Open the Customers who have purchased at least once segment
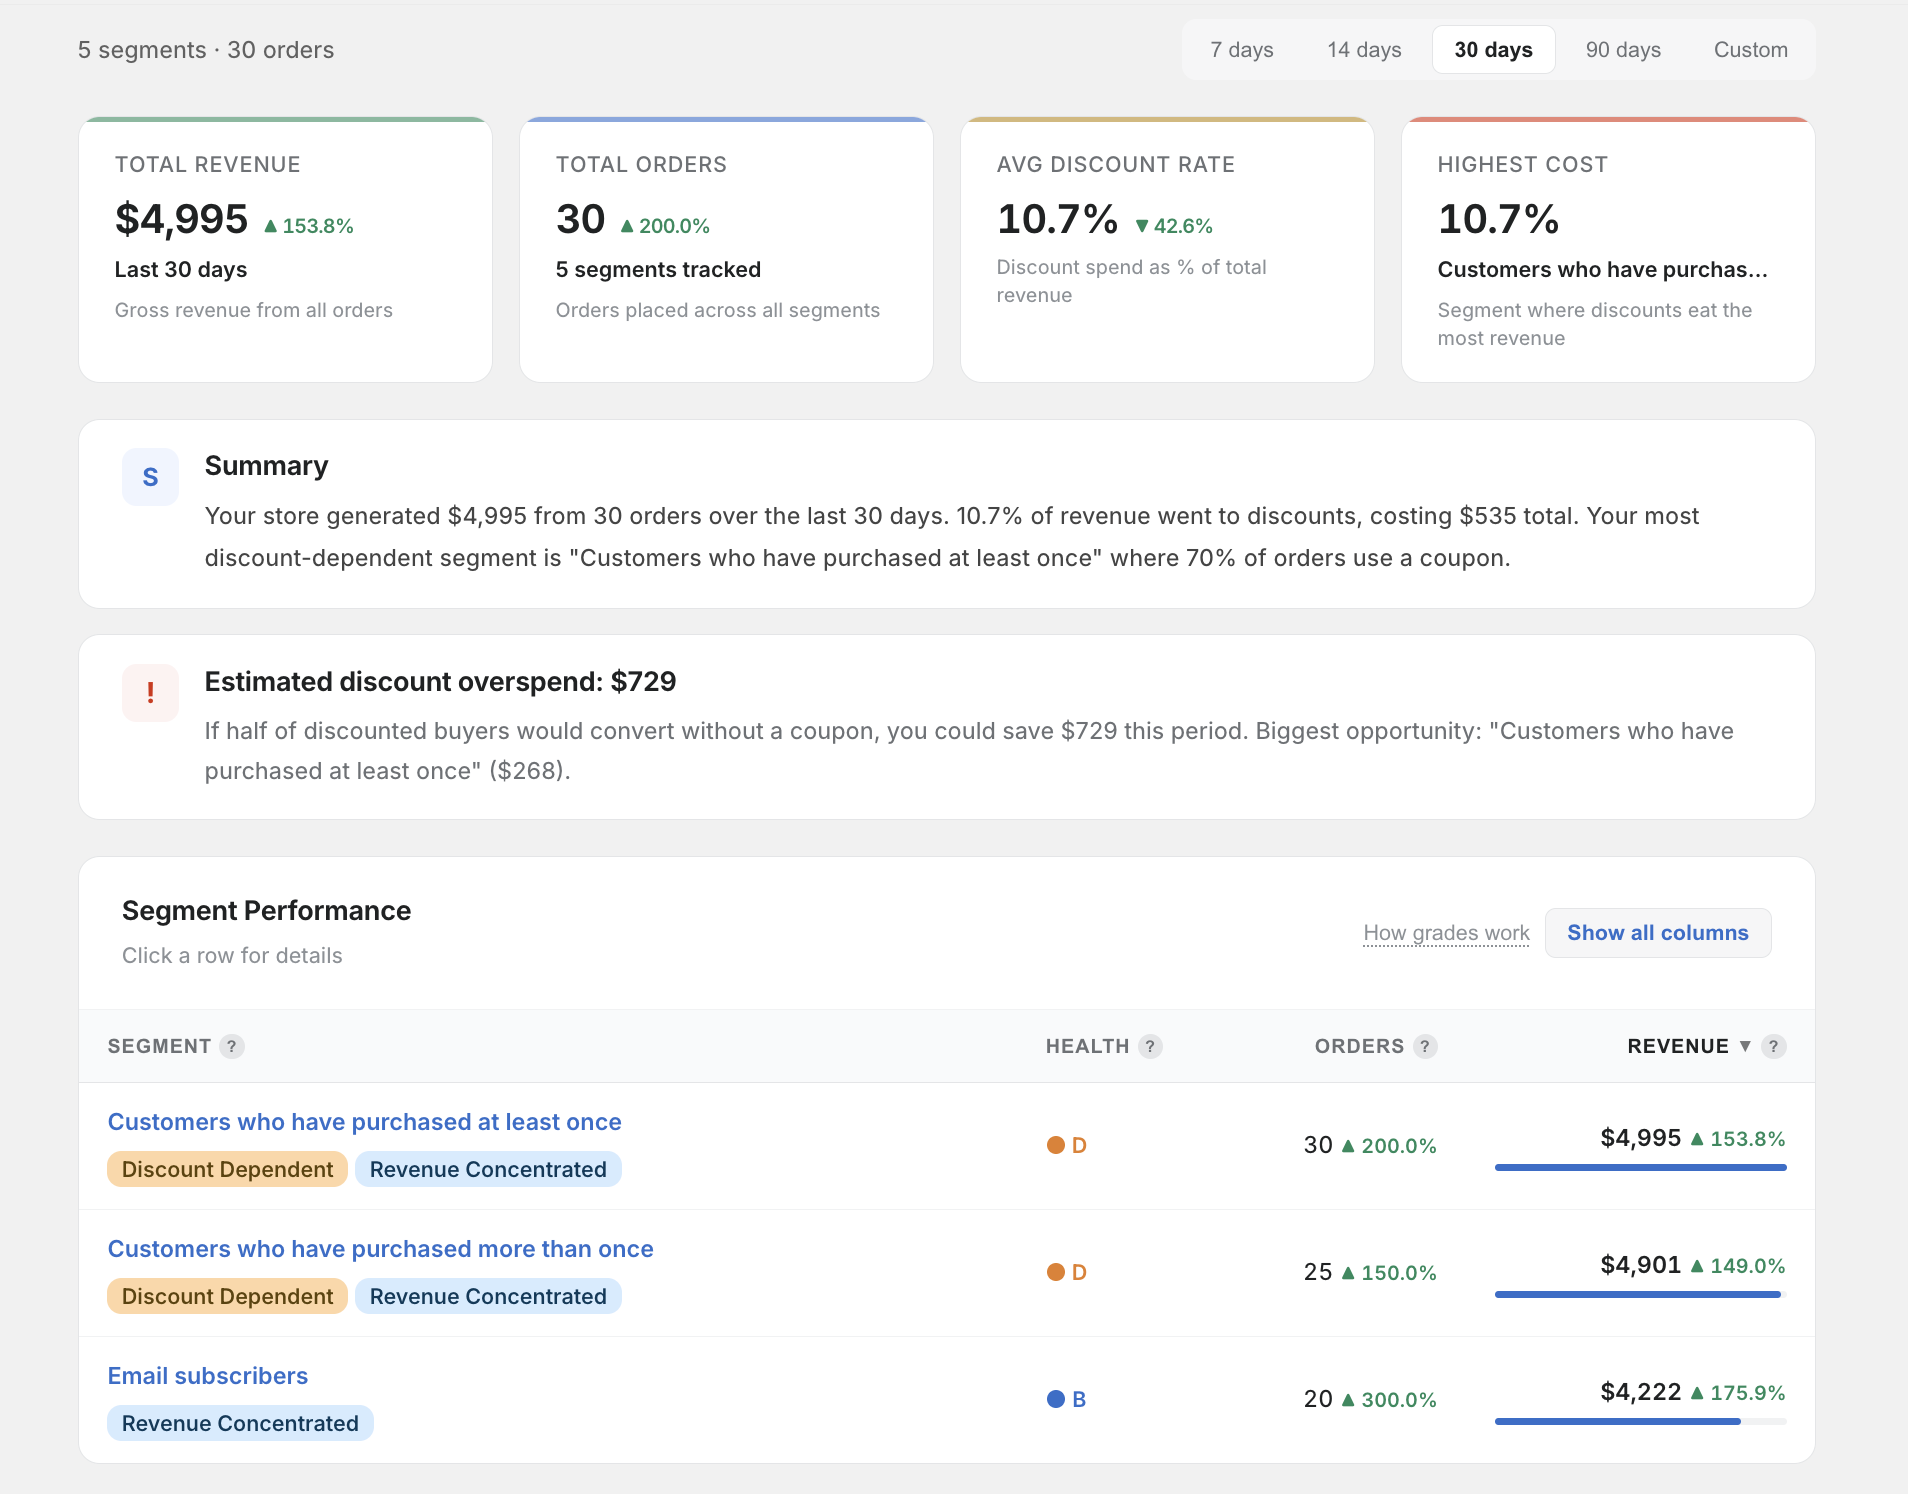This screenshot has height=1494, width=1908. [x=364, y=1121]
